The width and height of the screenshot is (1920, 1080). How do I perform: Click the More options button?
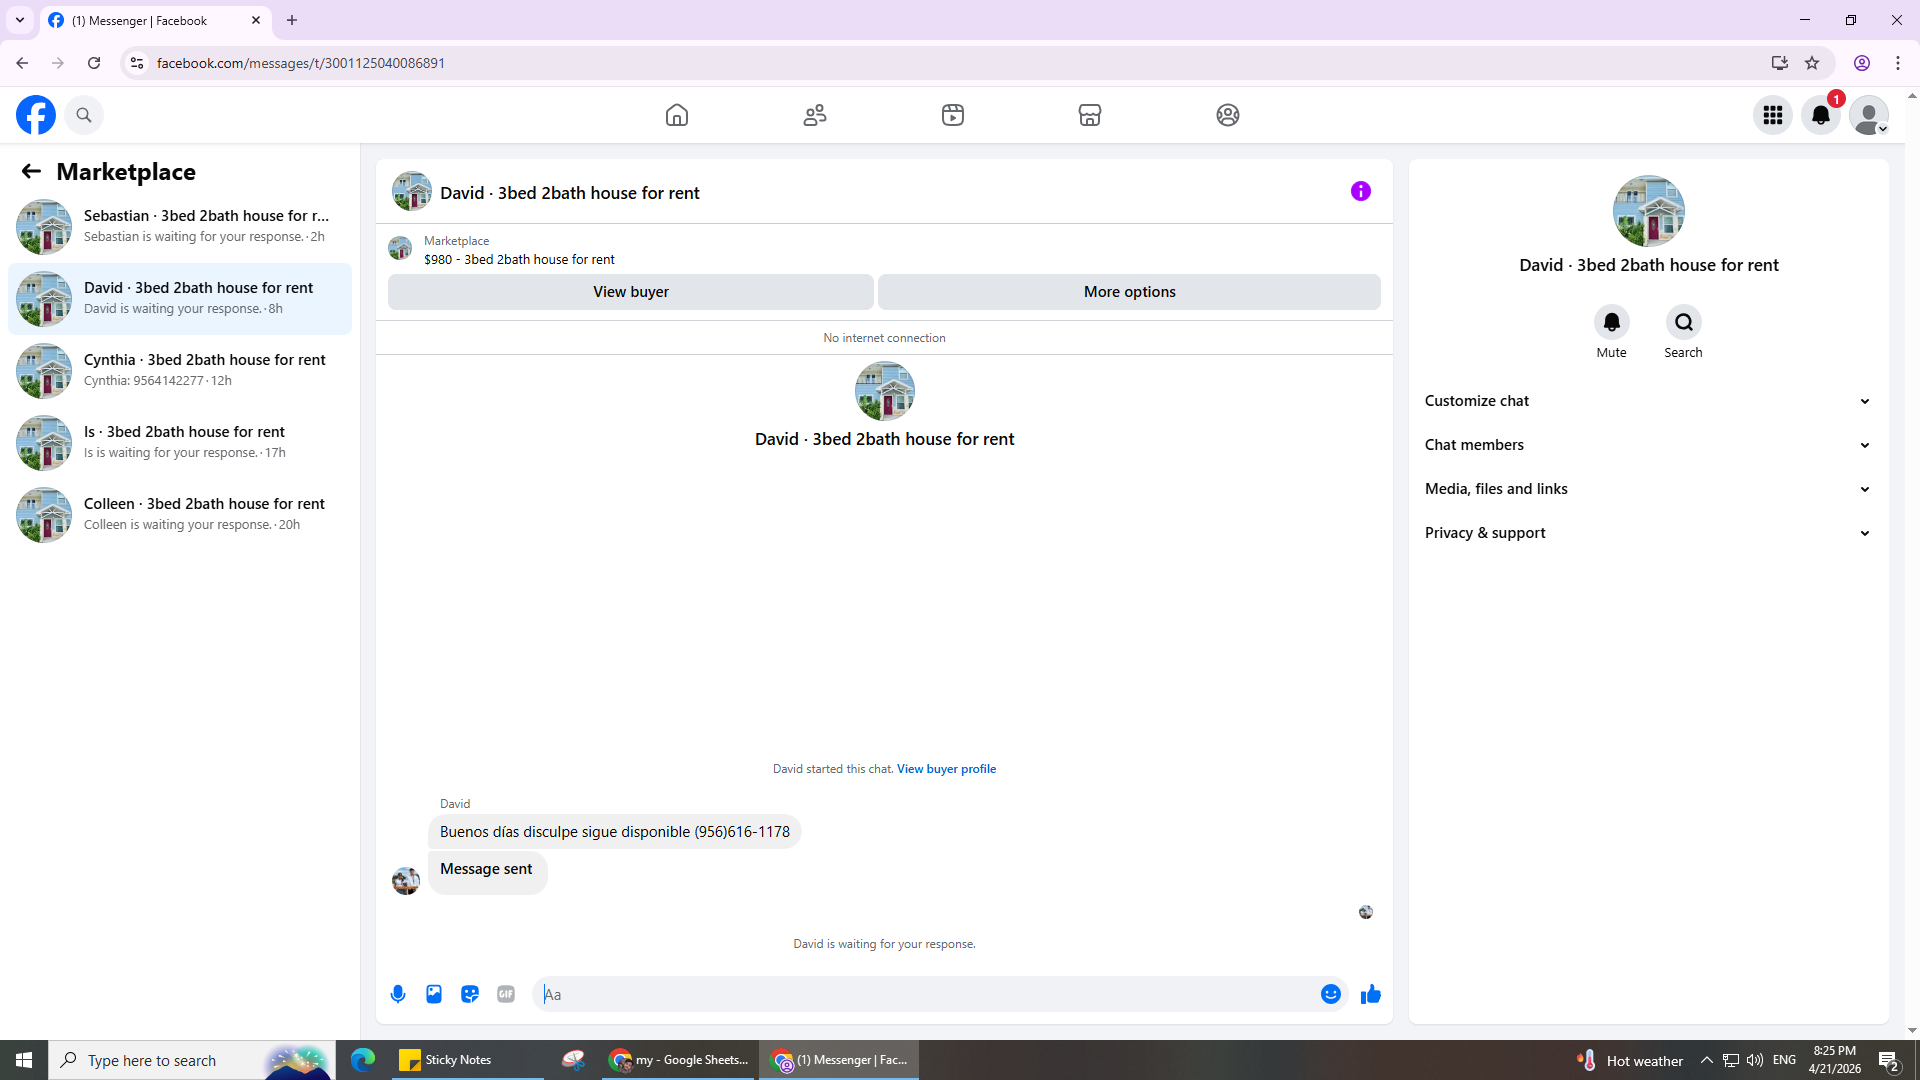click(1129, 292)
